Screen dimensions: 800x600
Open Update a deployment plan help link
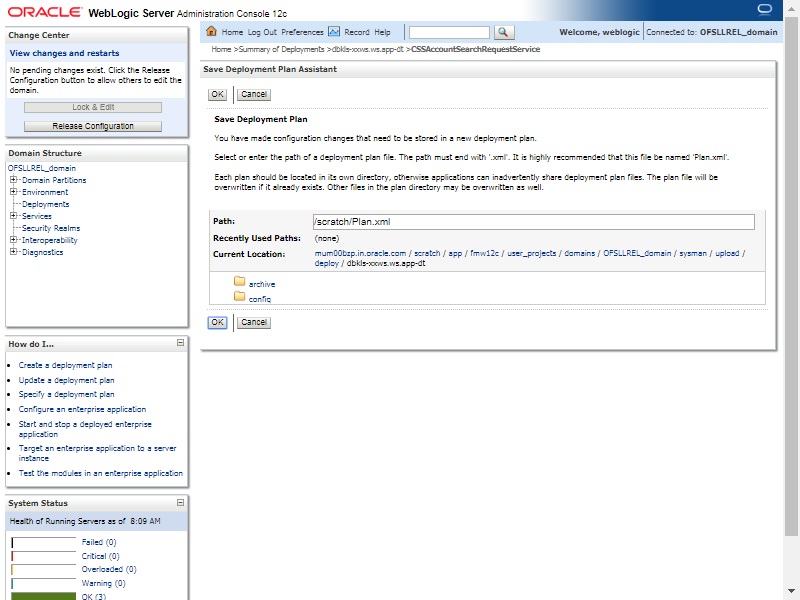(x=66, y=380)
